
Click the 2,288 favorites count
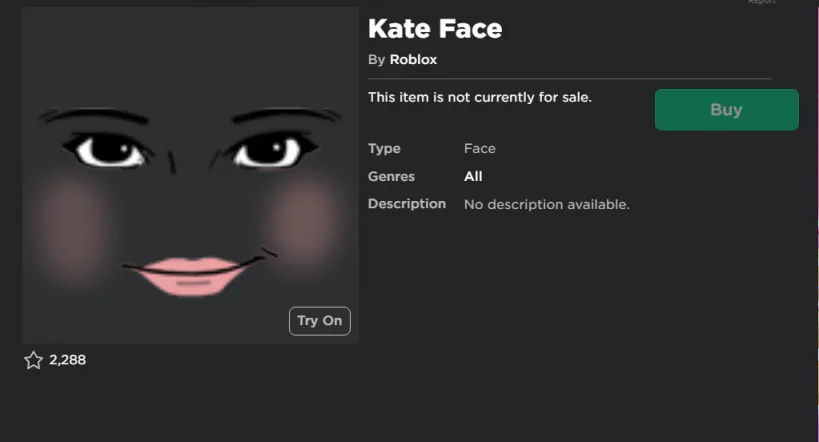(68, 360)
